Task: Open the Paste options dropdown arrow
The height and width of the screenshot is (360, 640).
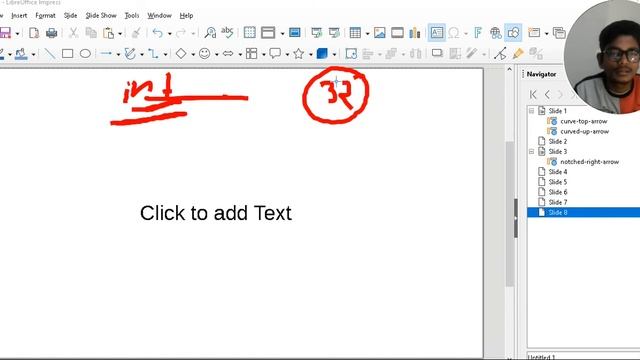Action: tap(120, 33)
